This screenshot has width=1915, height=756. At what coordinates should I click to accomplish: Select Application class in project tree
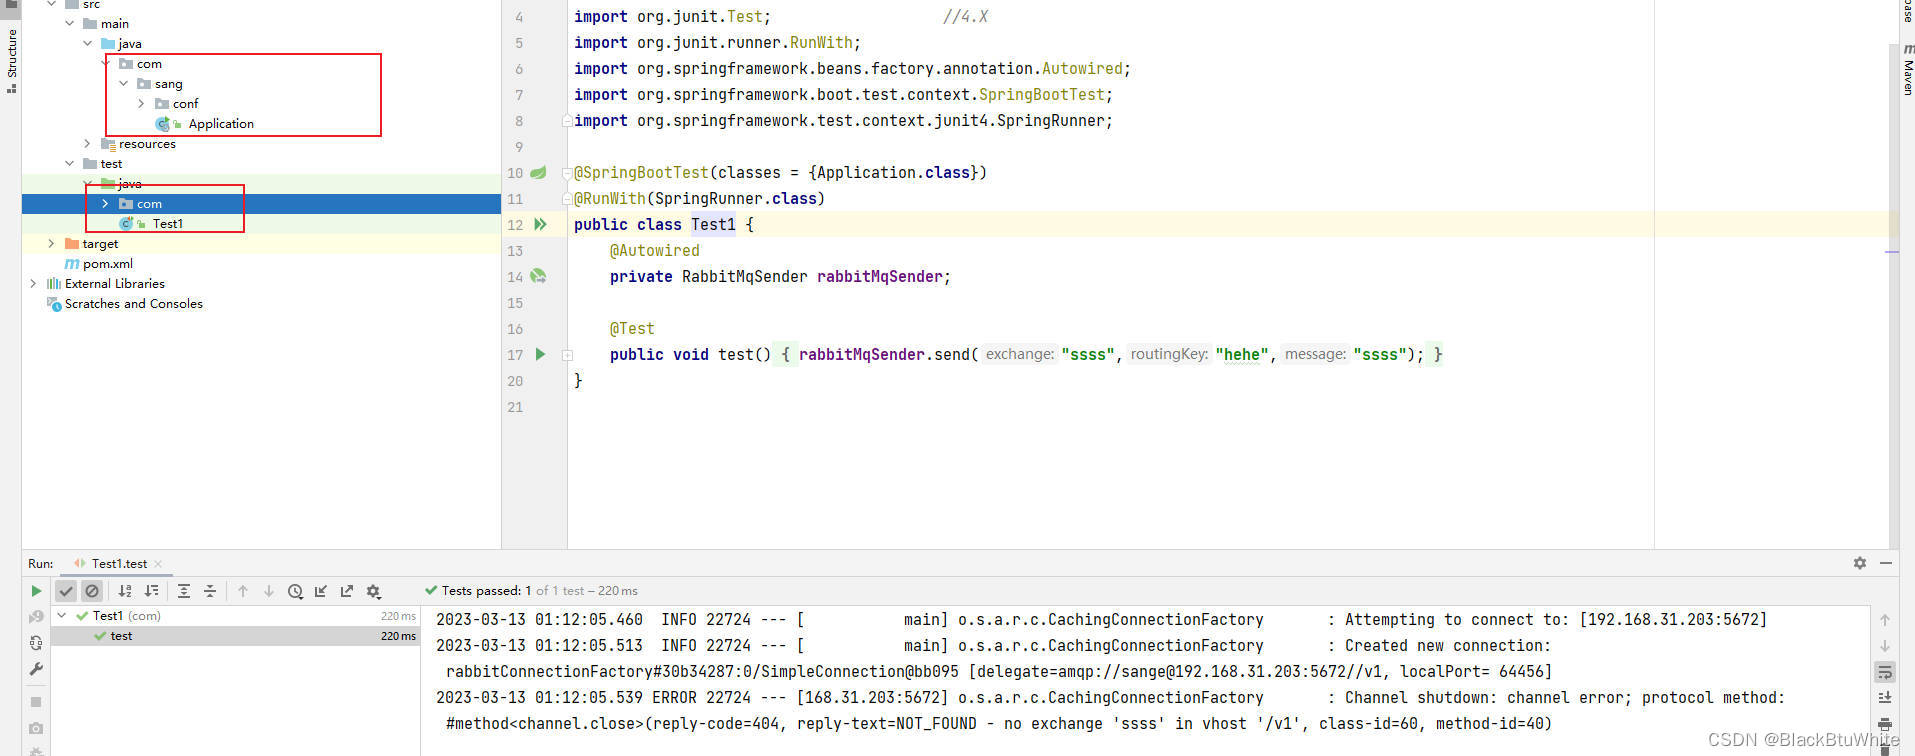221,124
